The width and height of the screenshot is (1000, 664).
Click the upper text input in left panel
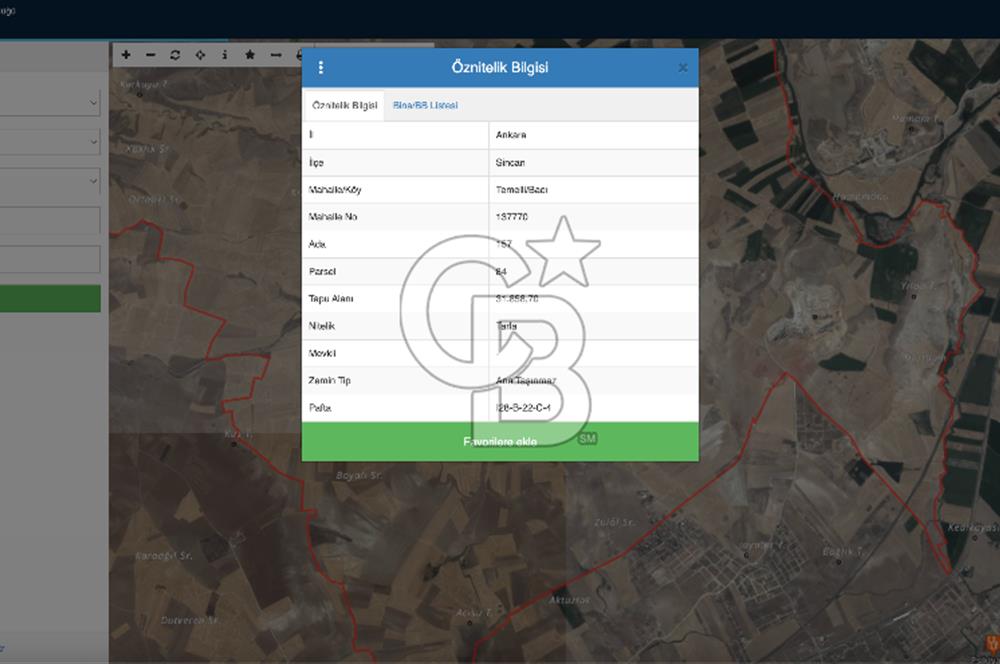click(50, 221)
